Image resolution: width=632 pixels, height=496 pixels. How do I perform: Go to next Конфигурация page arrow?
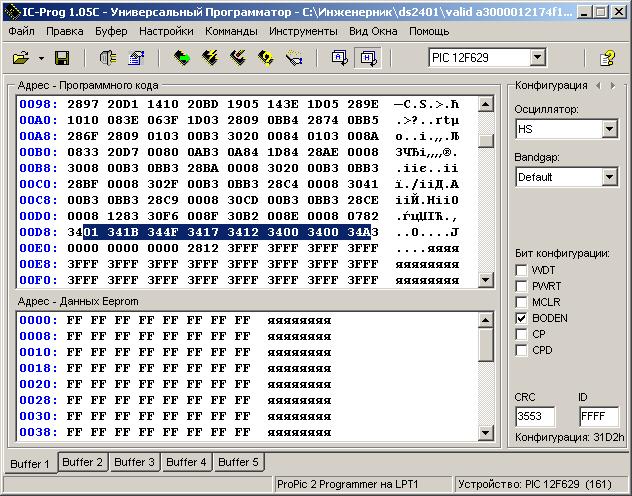[x=613, y=85]
